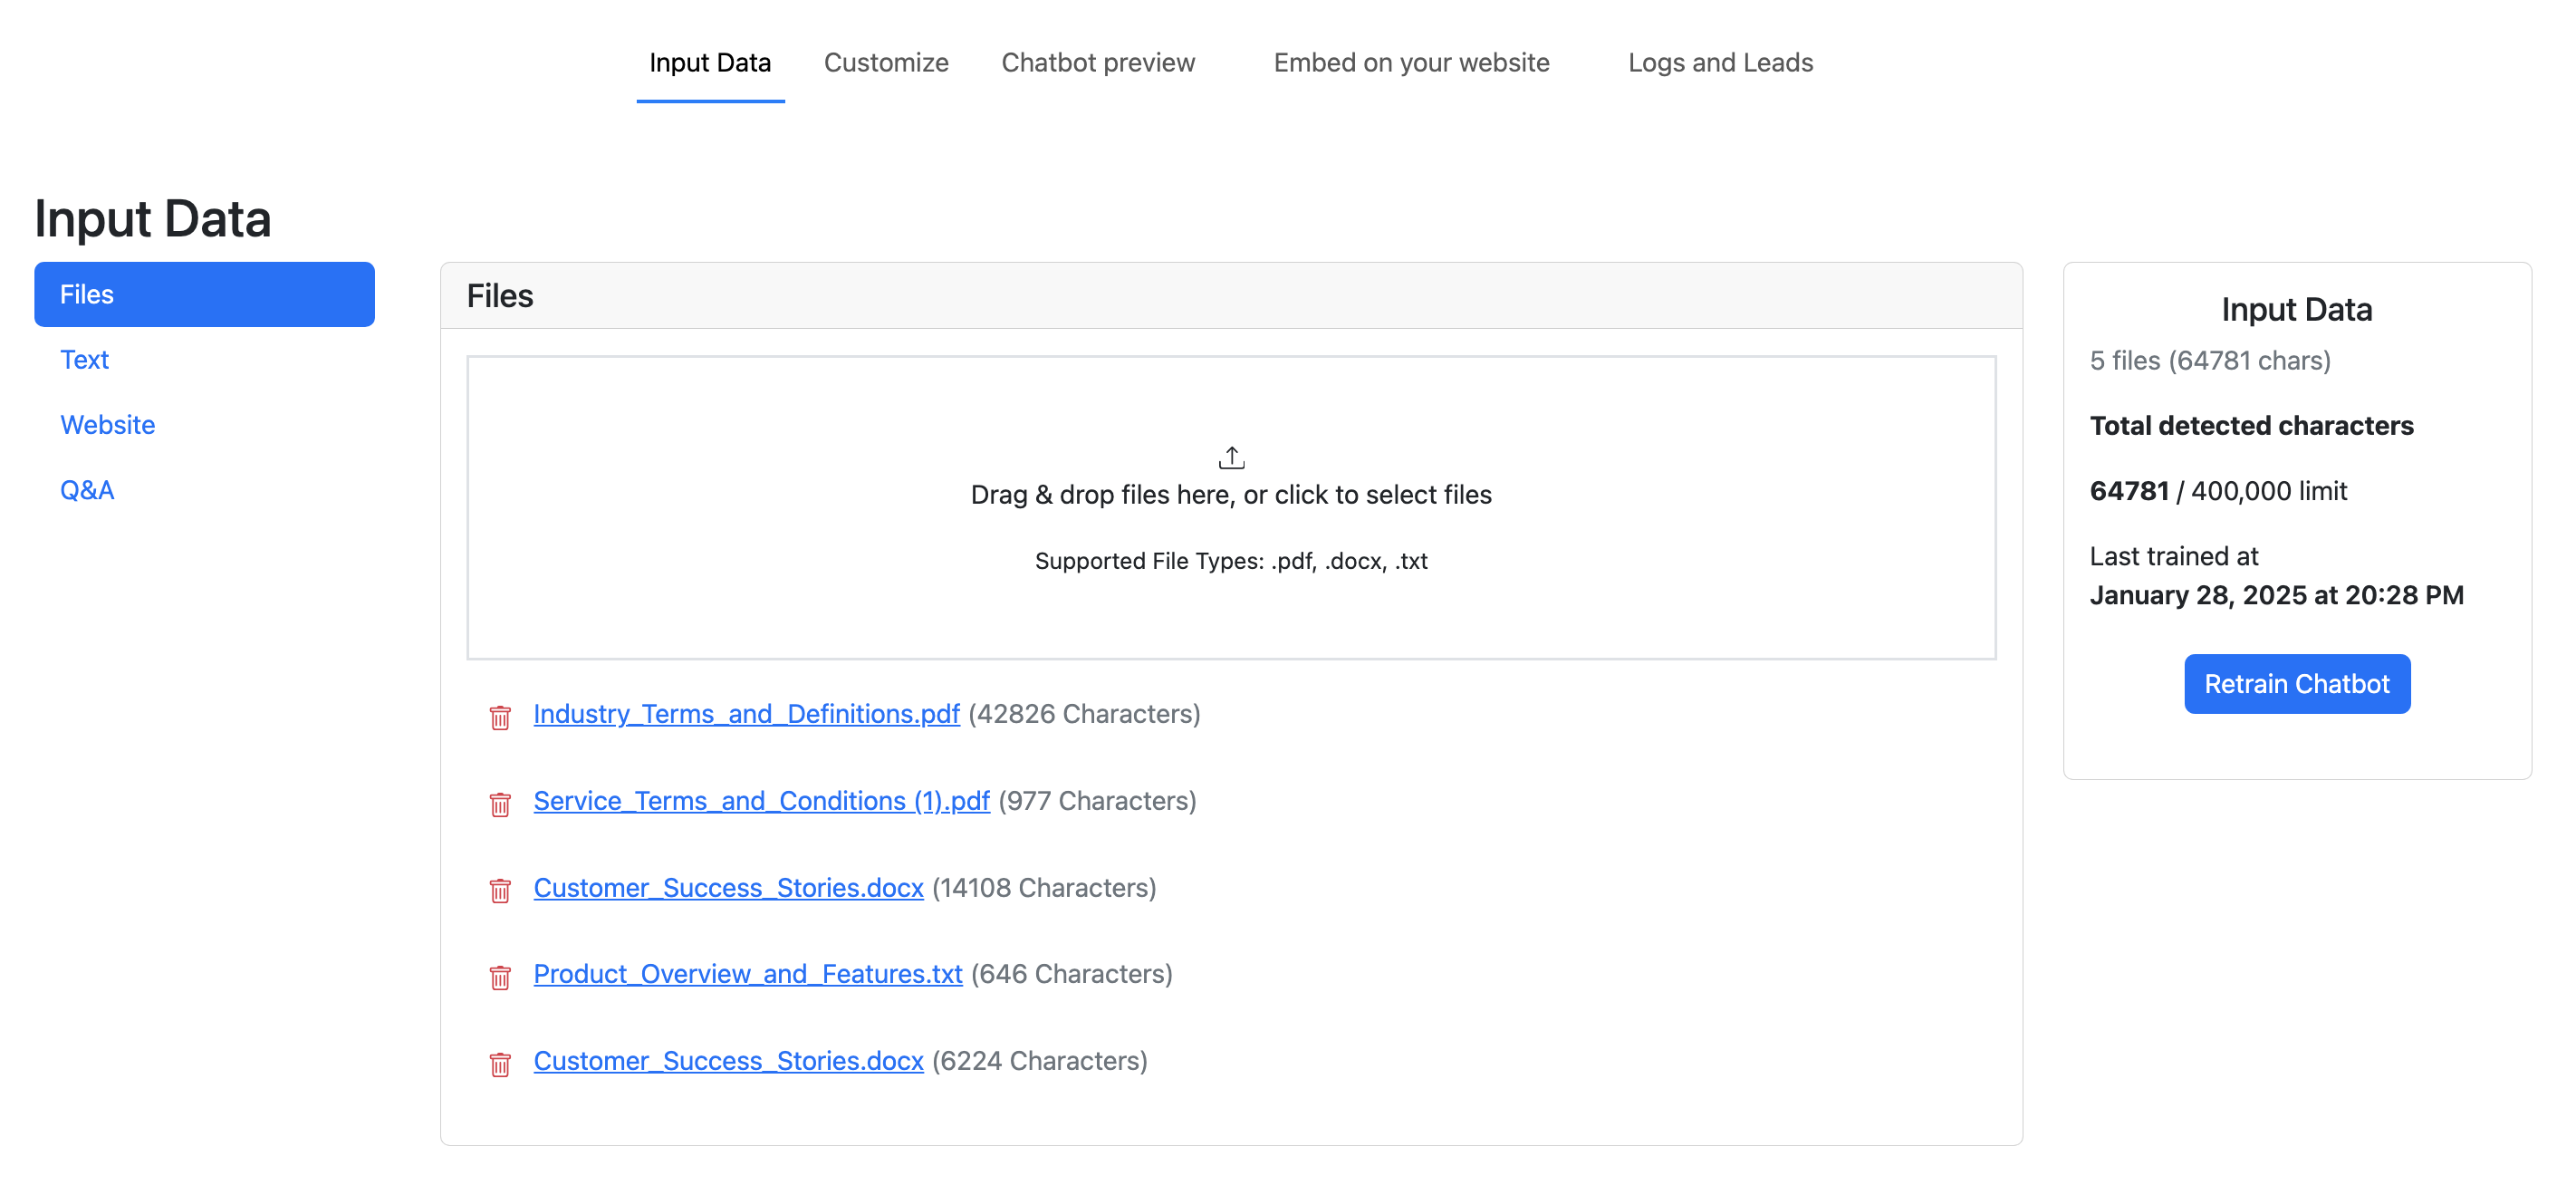The width and height of the screenshot is (2576, 1185).
Task: Click the Retrain Chatbot button
Action: [2297, 684]
